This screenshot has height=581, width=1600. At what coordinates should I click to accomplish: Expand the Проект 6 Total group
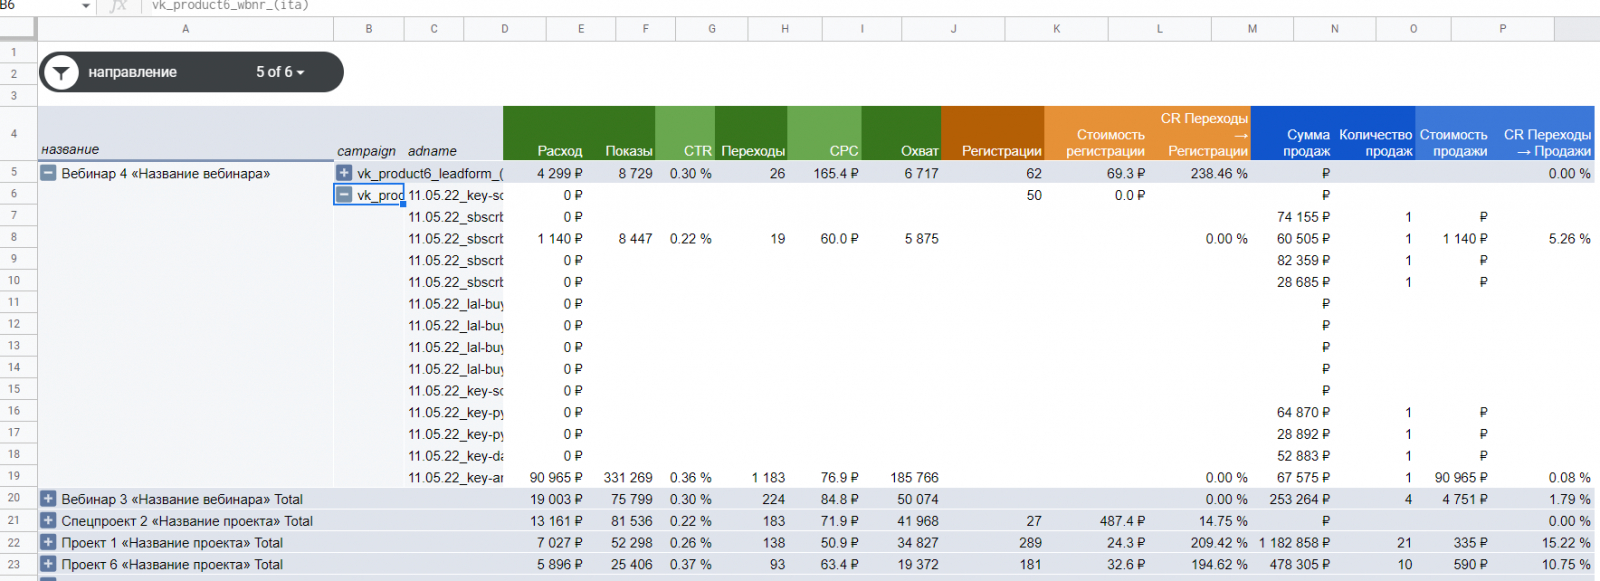tap(48, 564)
